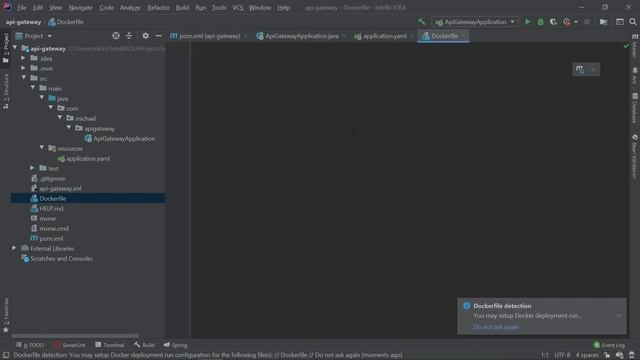This screenshot has width=640, height=360.
Task: Click the Collapse All icon in Project panel
Action: pos(129,36)
